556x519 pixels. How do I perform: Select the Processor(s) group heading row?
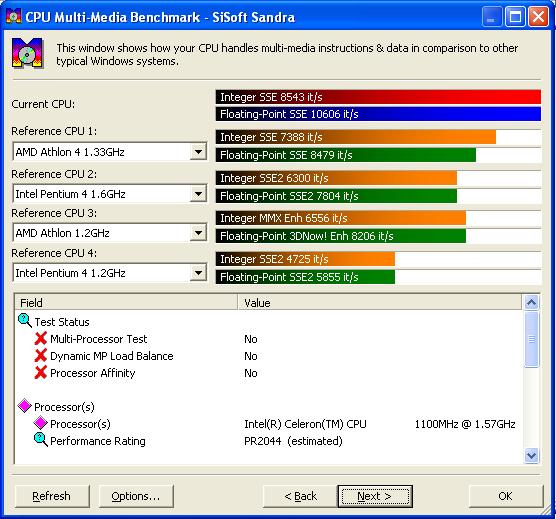(269, 407)
